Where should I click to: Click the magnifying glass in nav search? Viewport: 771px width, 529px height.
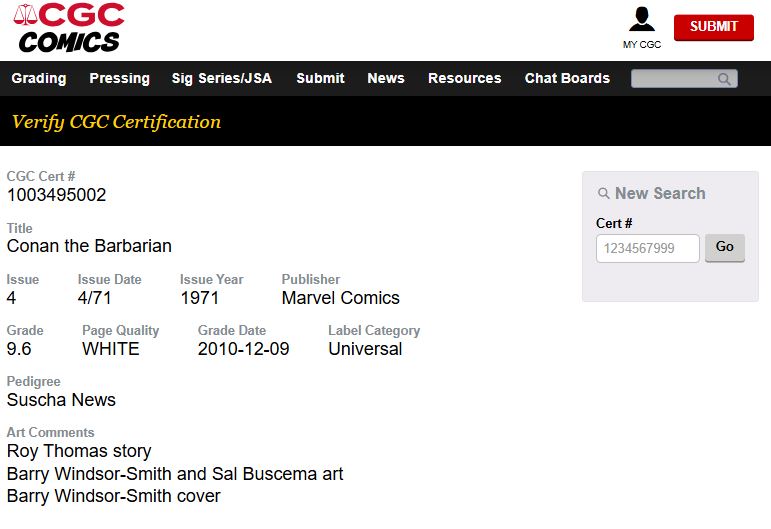pos(724,79)
